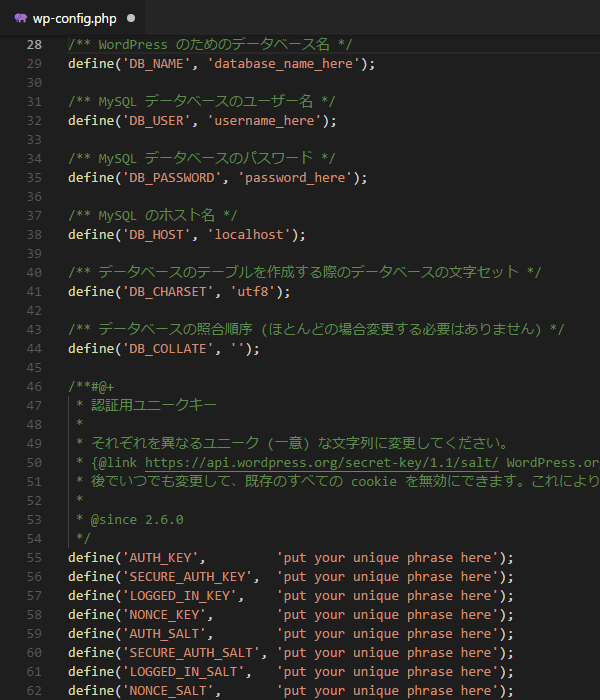The height and width of the screenshot is (700, 600).
Task: Click the '/**#@+' comment opener
Action: click(x=91, y=387)
